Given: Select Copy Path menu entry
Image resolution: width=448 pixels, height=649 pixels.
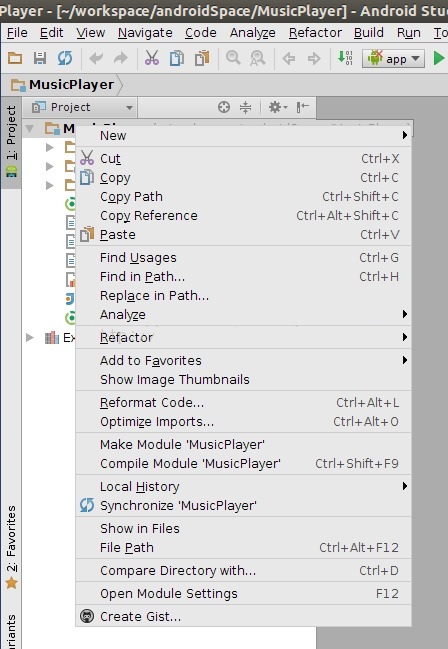Looking at the screenshot, I should click(243, 197).
